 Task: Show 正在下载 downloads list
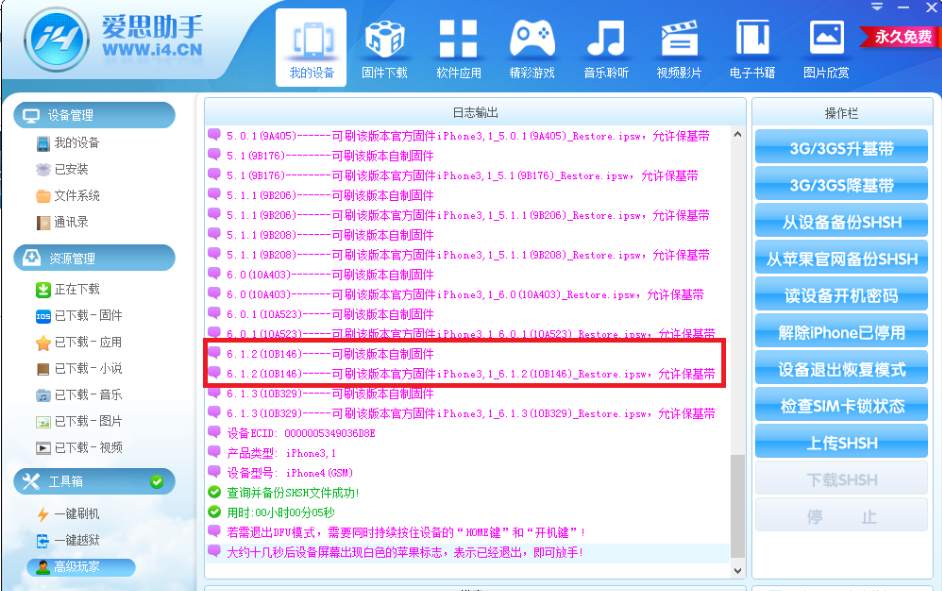(x=68, y=289)
